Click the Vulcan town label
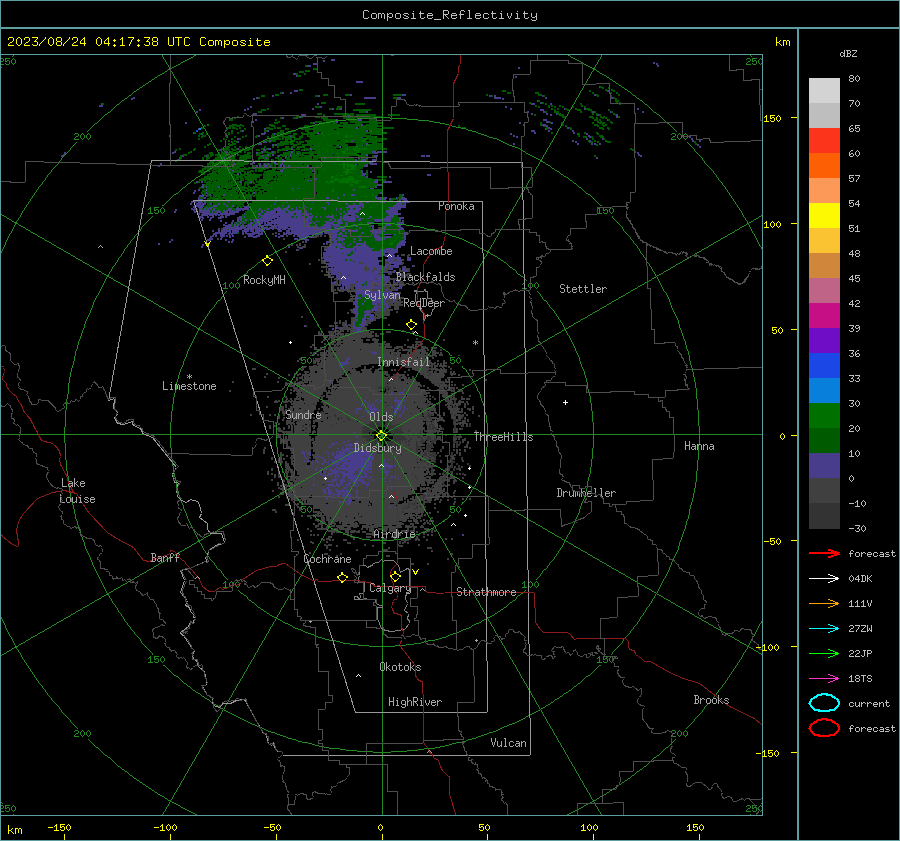The width and height of the screenshot is (900, 841). (x=508, y=743)
